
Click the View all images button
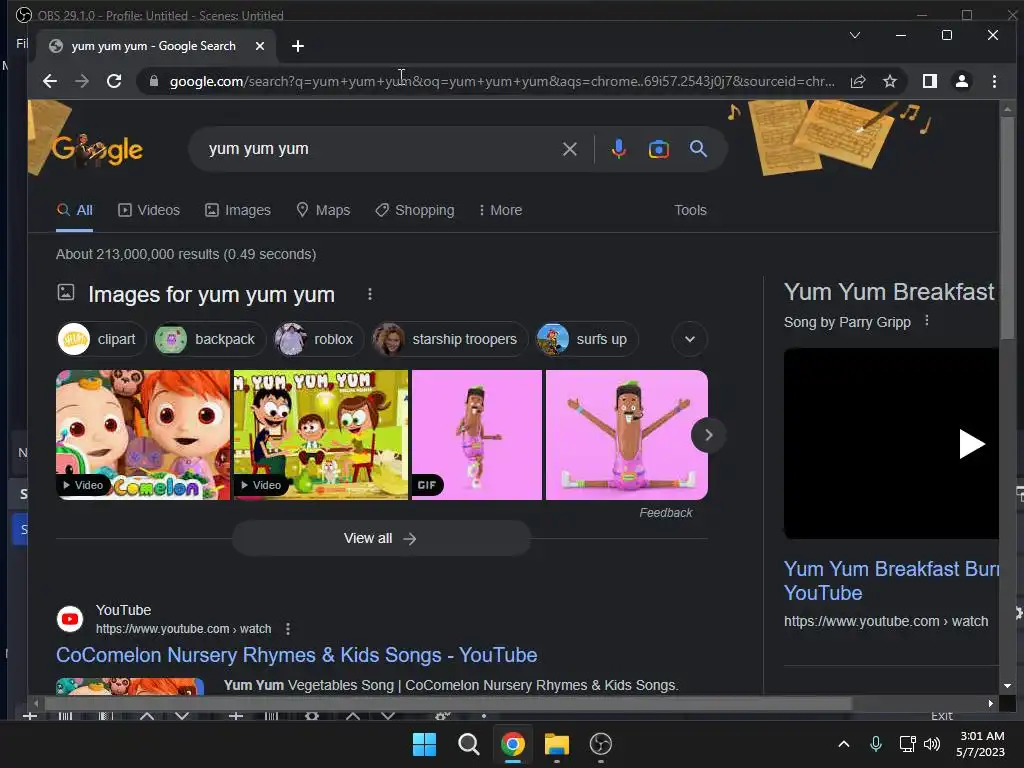tap(381, 538)
